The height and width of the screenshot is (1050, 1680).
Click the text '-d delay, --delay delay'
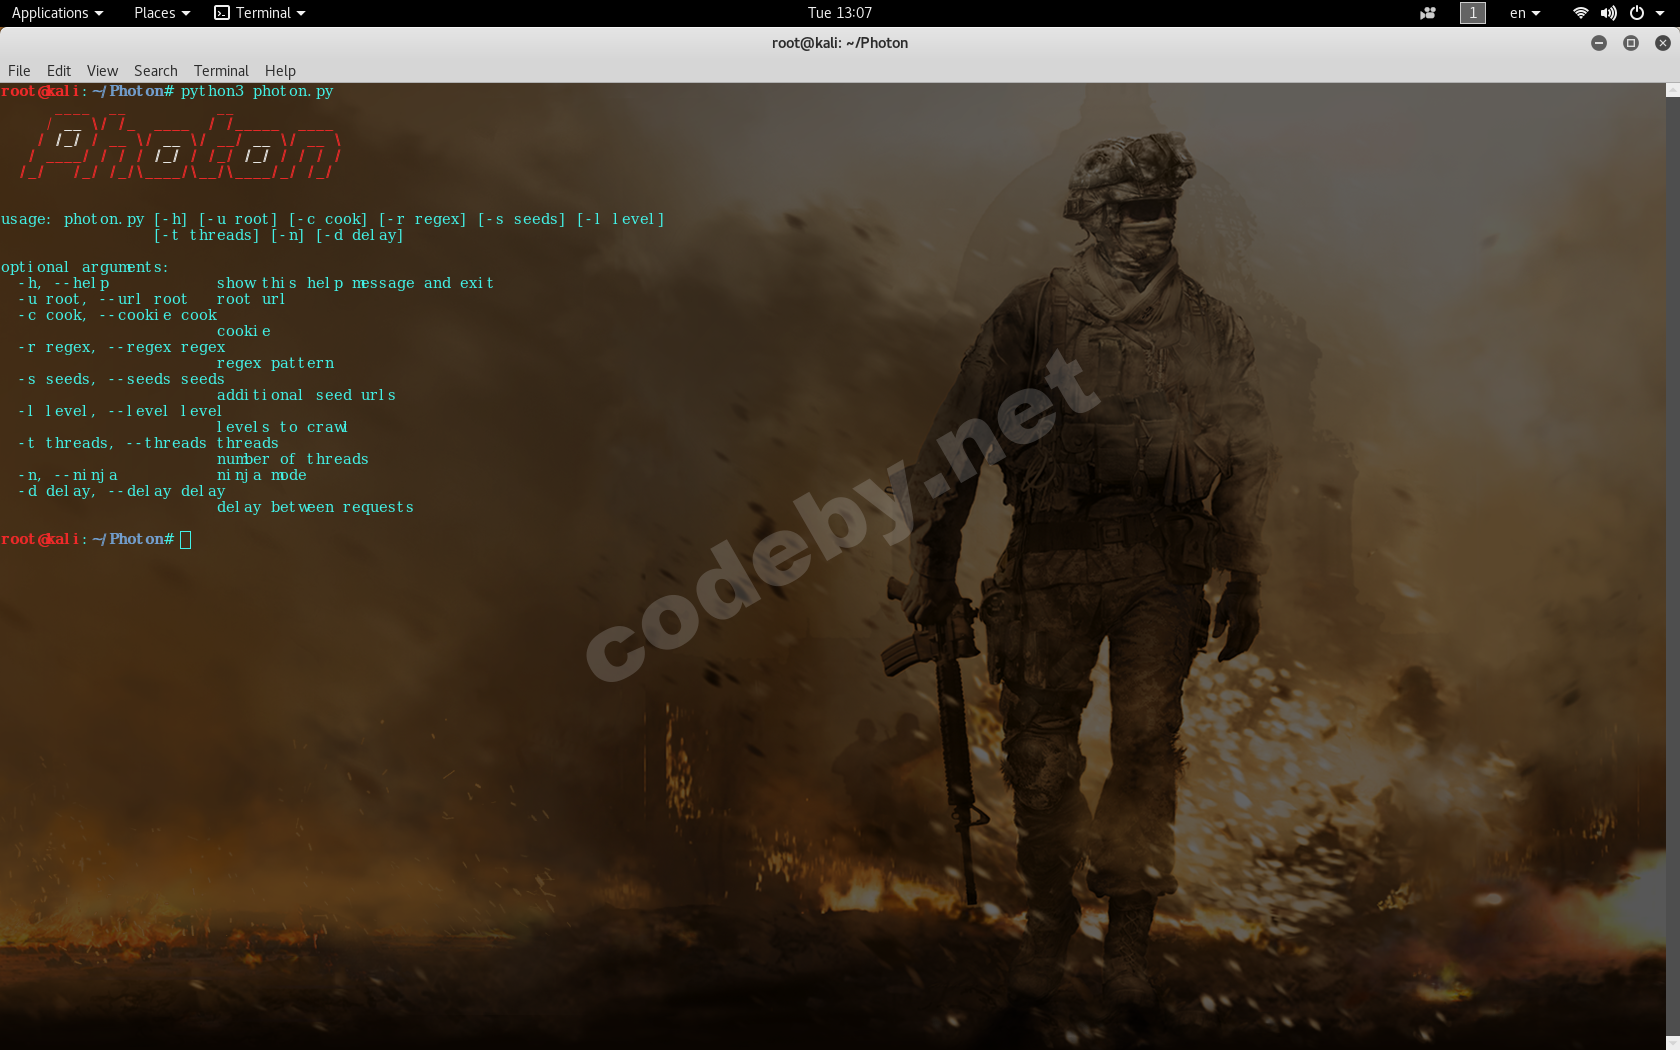coord(121,491)
